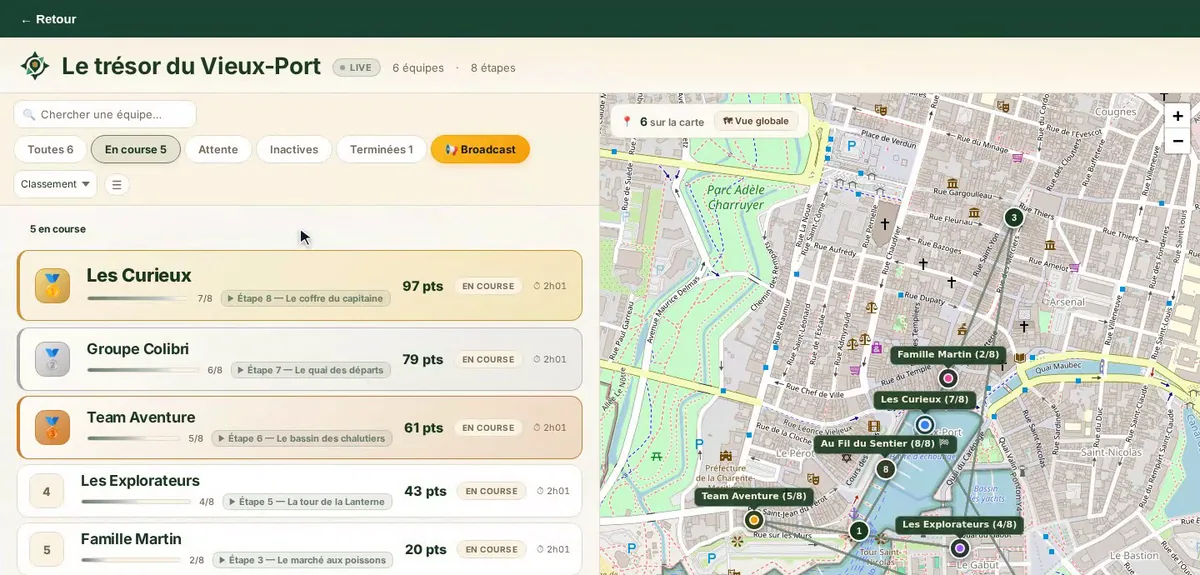Click the 5 en course list heading
The image size is (1200, 575).
click(x=58, y=229)
